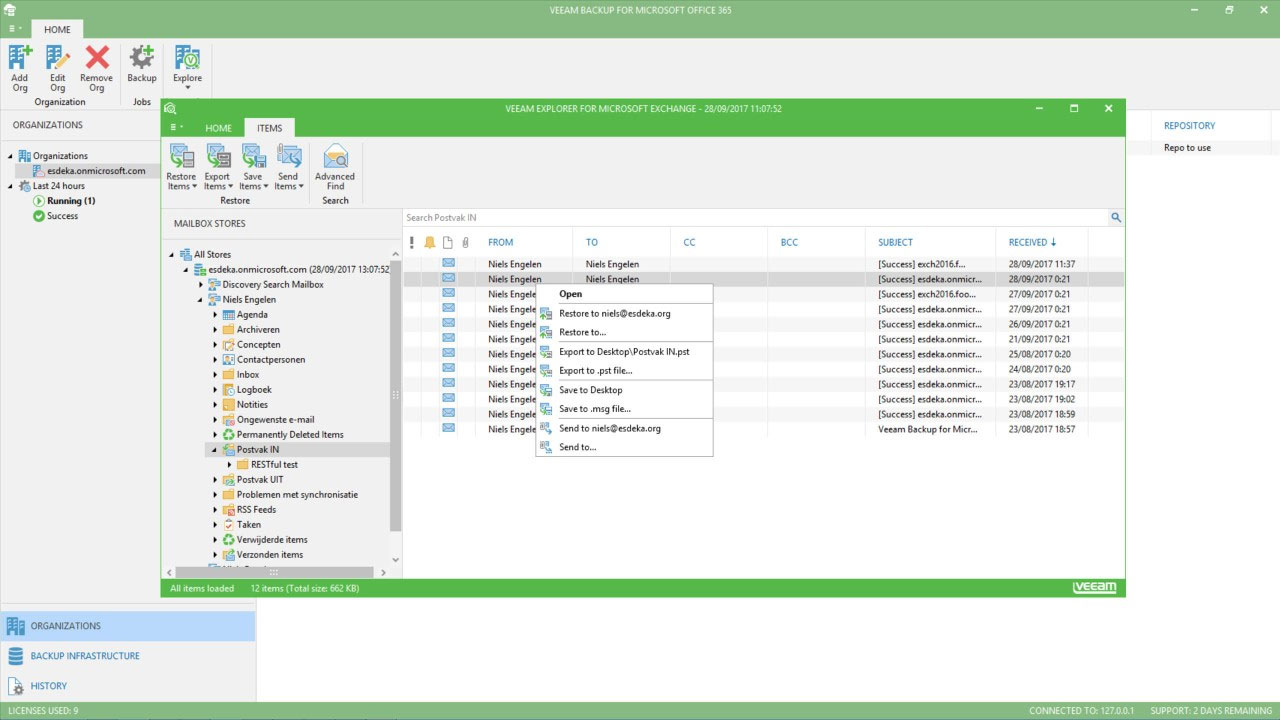Collapse the Postvak IN folder
Image resolution: width=1280 pixels, height=720 pixels.
pos(215,450)
